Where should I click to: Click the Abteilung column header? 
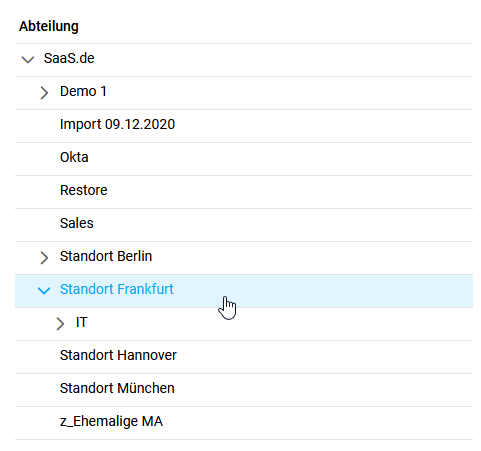click(49, 26)
